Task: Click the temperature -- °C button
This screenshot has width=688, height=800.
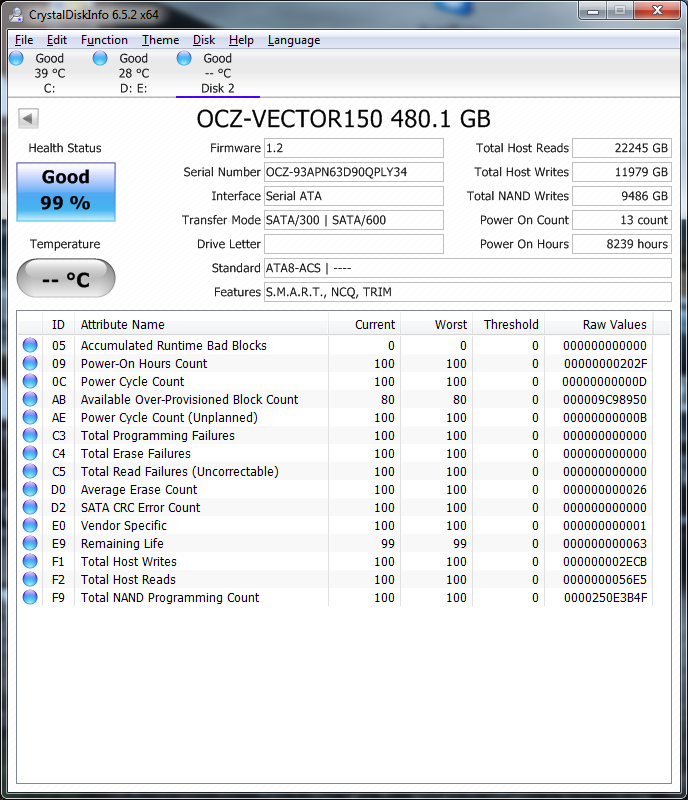Action: click(x=66, y=278)
